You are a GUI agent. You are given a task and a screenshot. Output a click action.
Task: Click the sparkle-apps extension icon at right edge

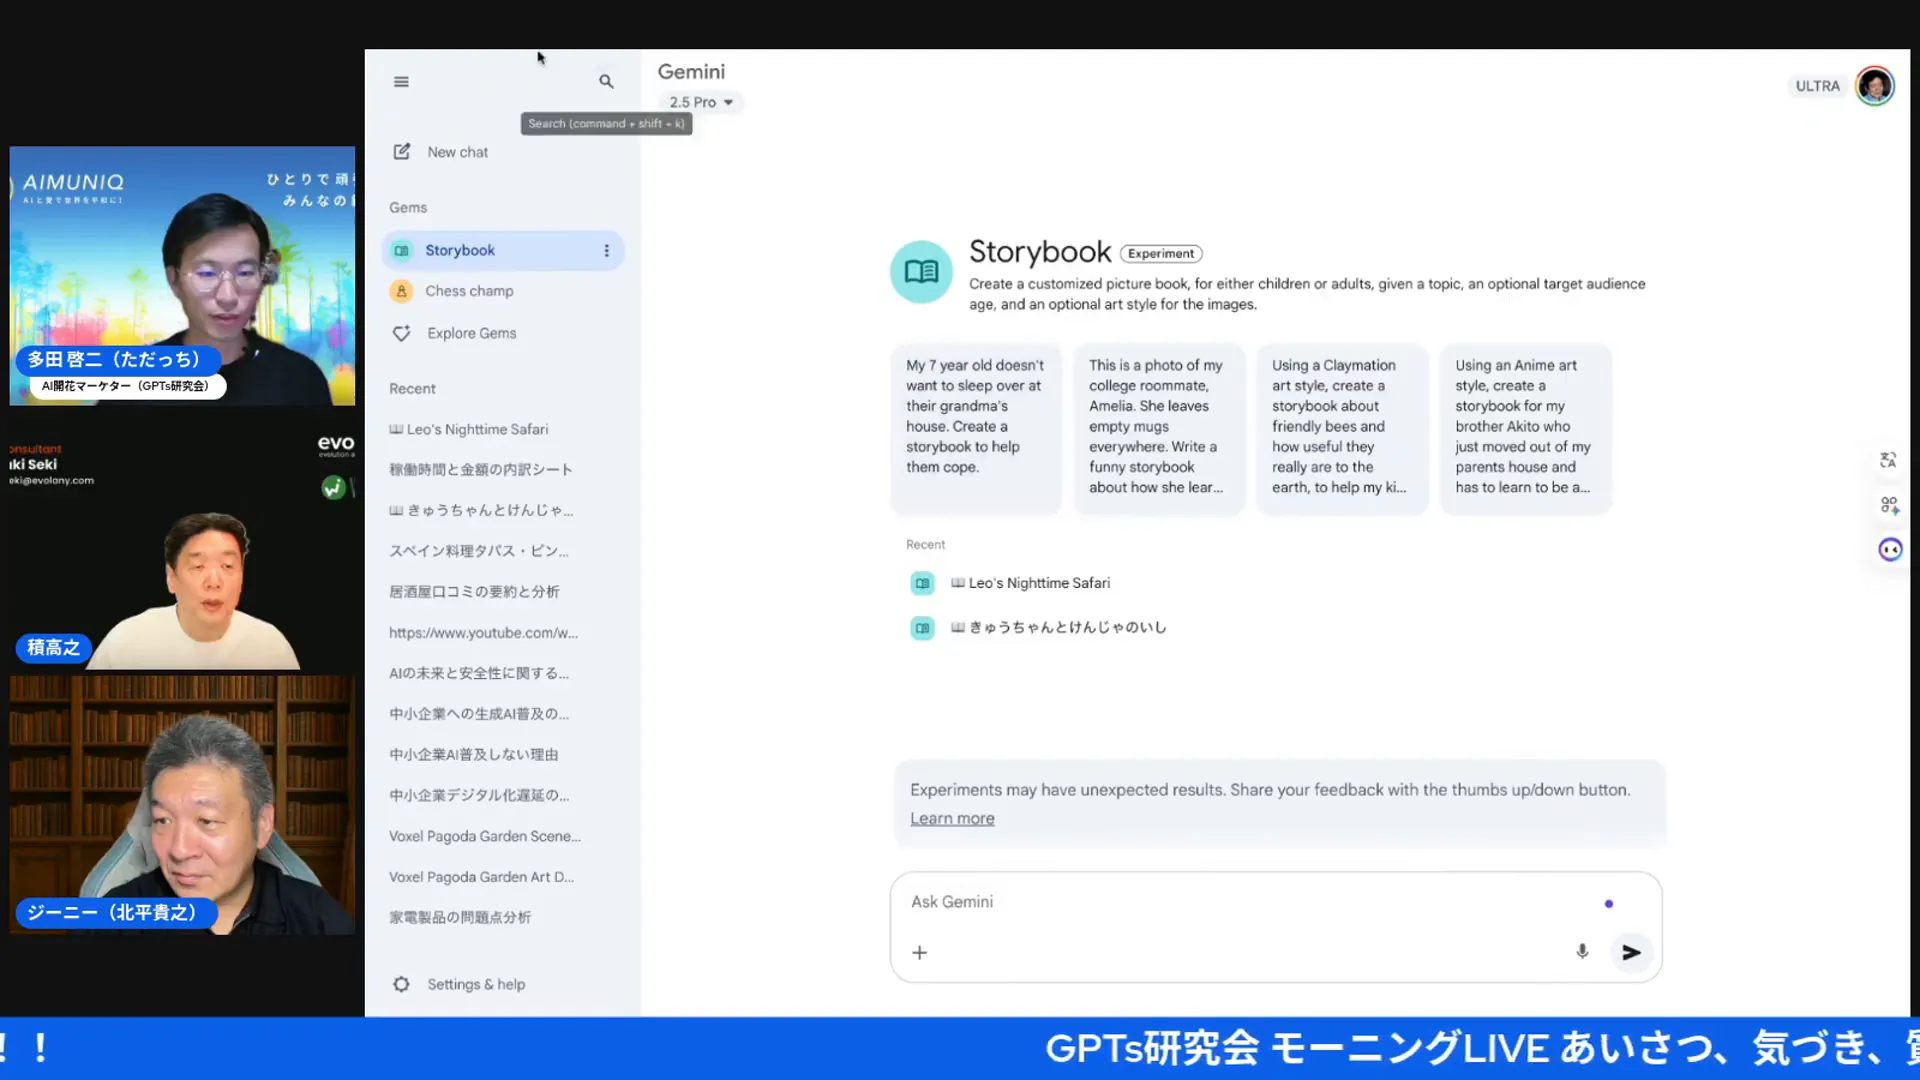(1889, 505)
